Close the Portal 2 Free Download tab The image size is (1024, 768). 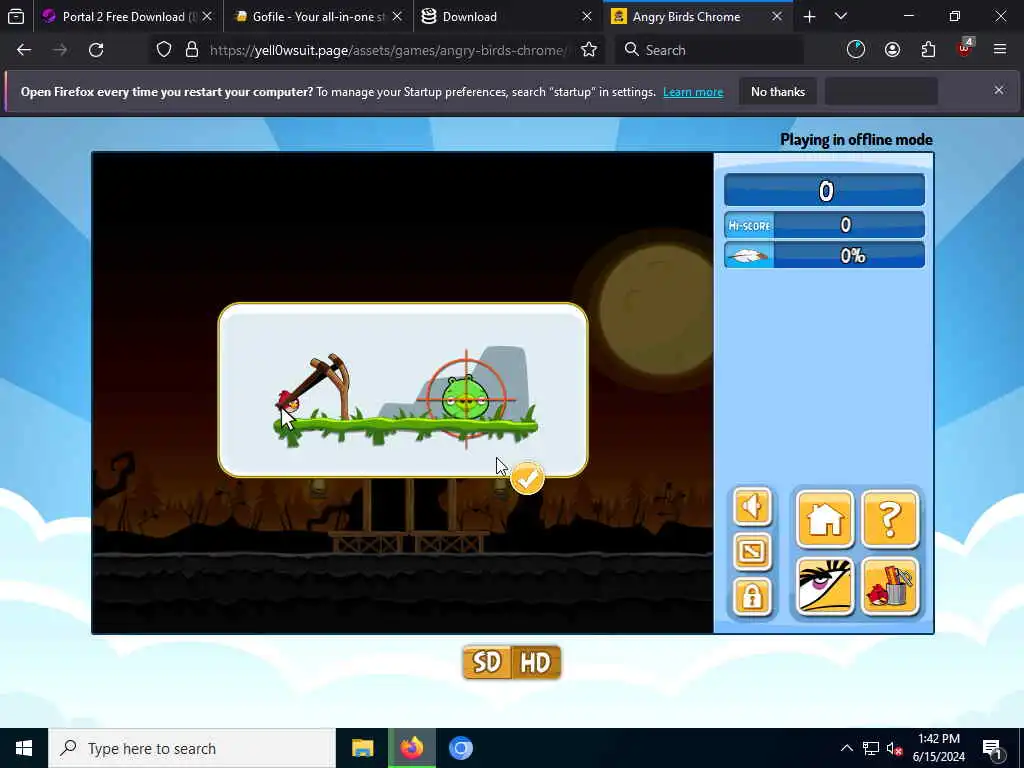tap(207, 16)
